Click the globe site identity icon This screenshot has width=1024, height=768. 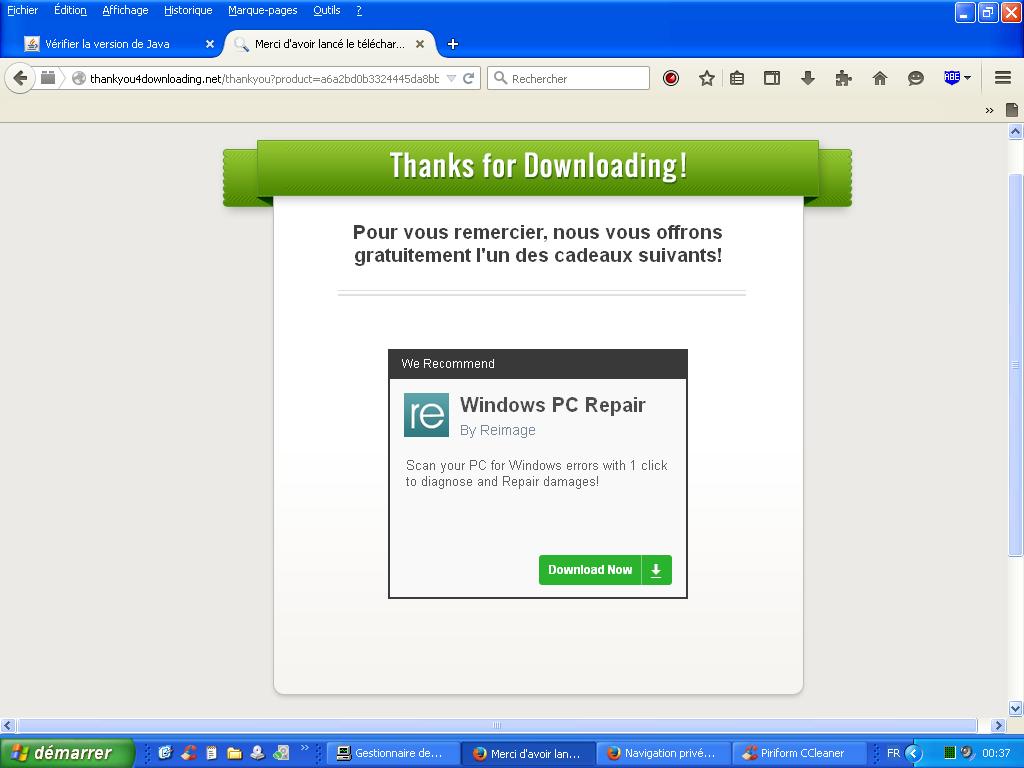[x=79, y=78]
